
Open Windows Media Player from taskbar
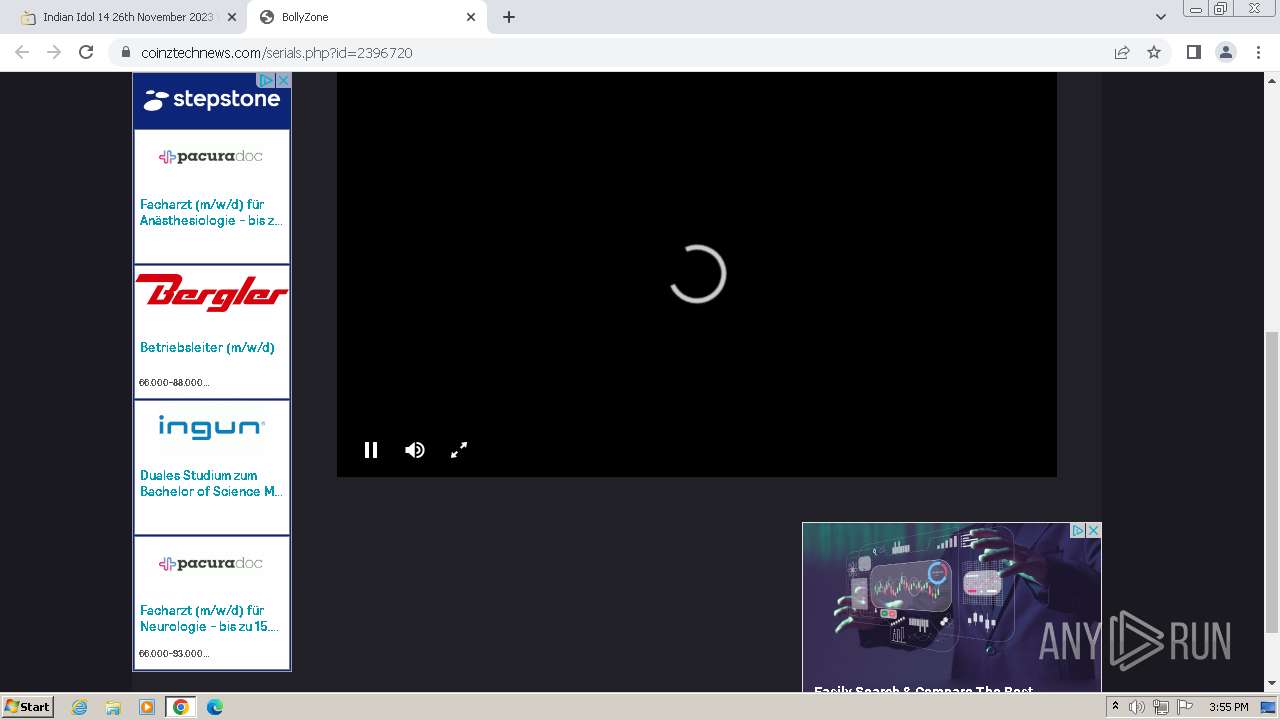[x=147, y=707]
